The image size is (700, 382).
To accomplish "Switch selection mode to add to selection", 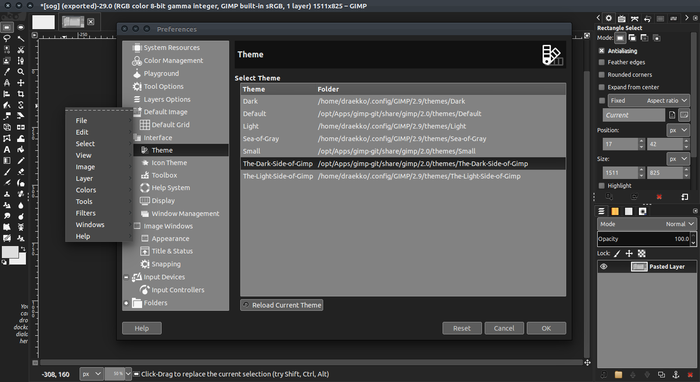I will pyautogui.click(x=632, y=38).
